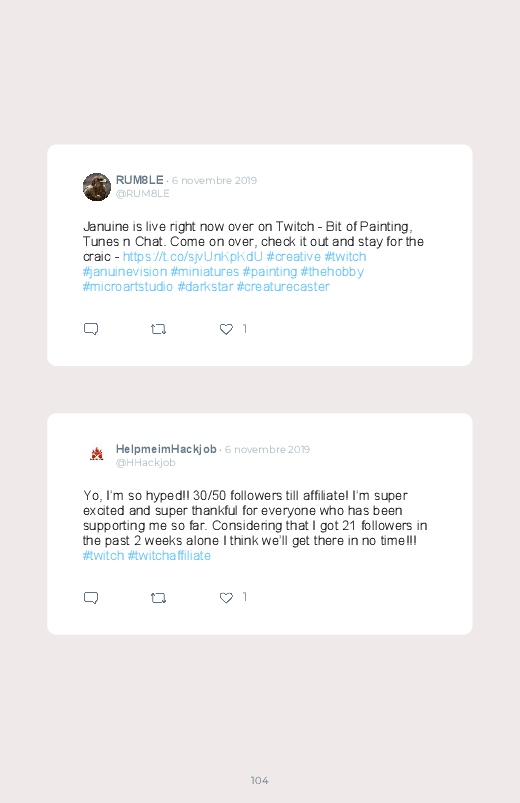This screenshot has width=520, height=803.
Task: Click the reply icon on RUM8LE's tweet
Action: (91, 329)
